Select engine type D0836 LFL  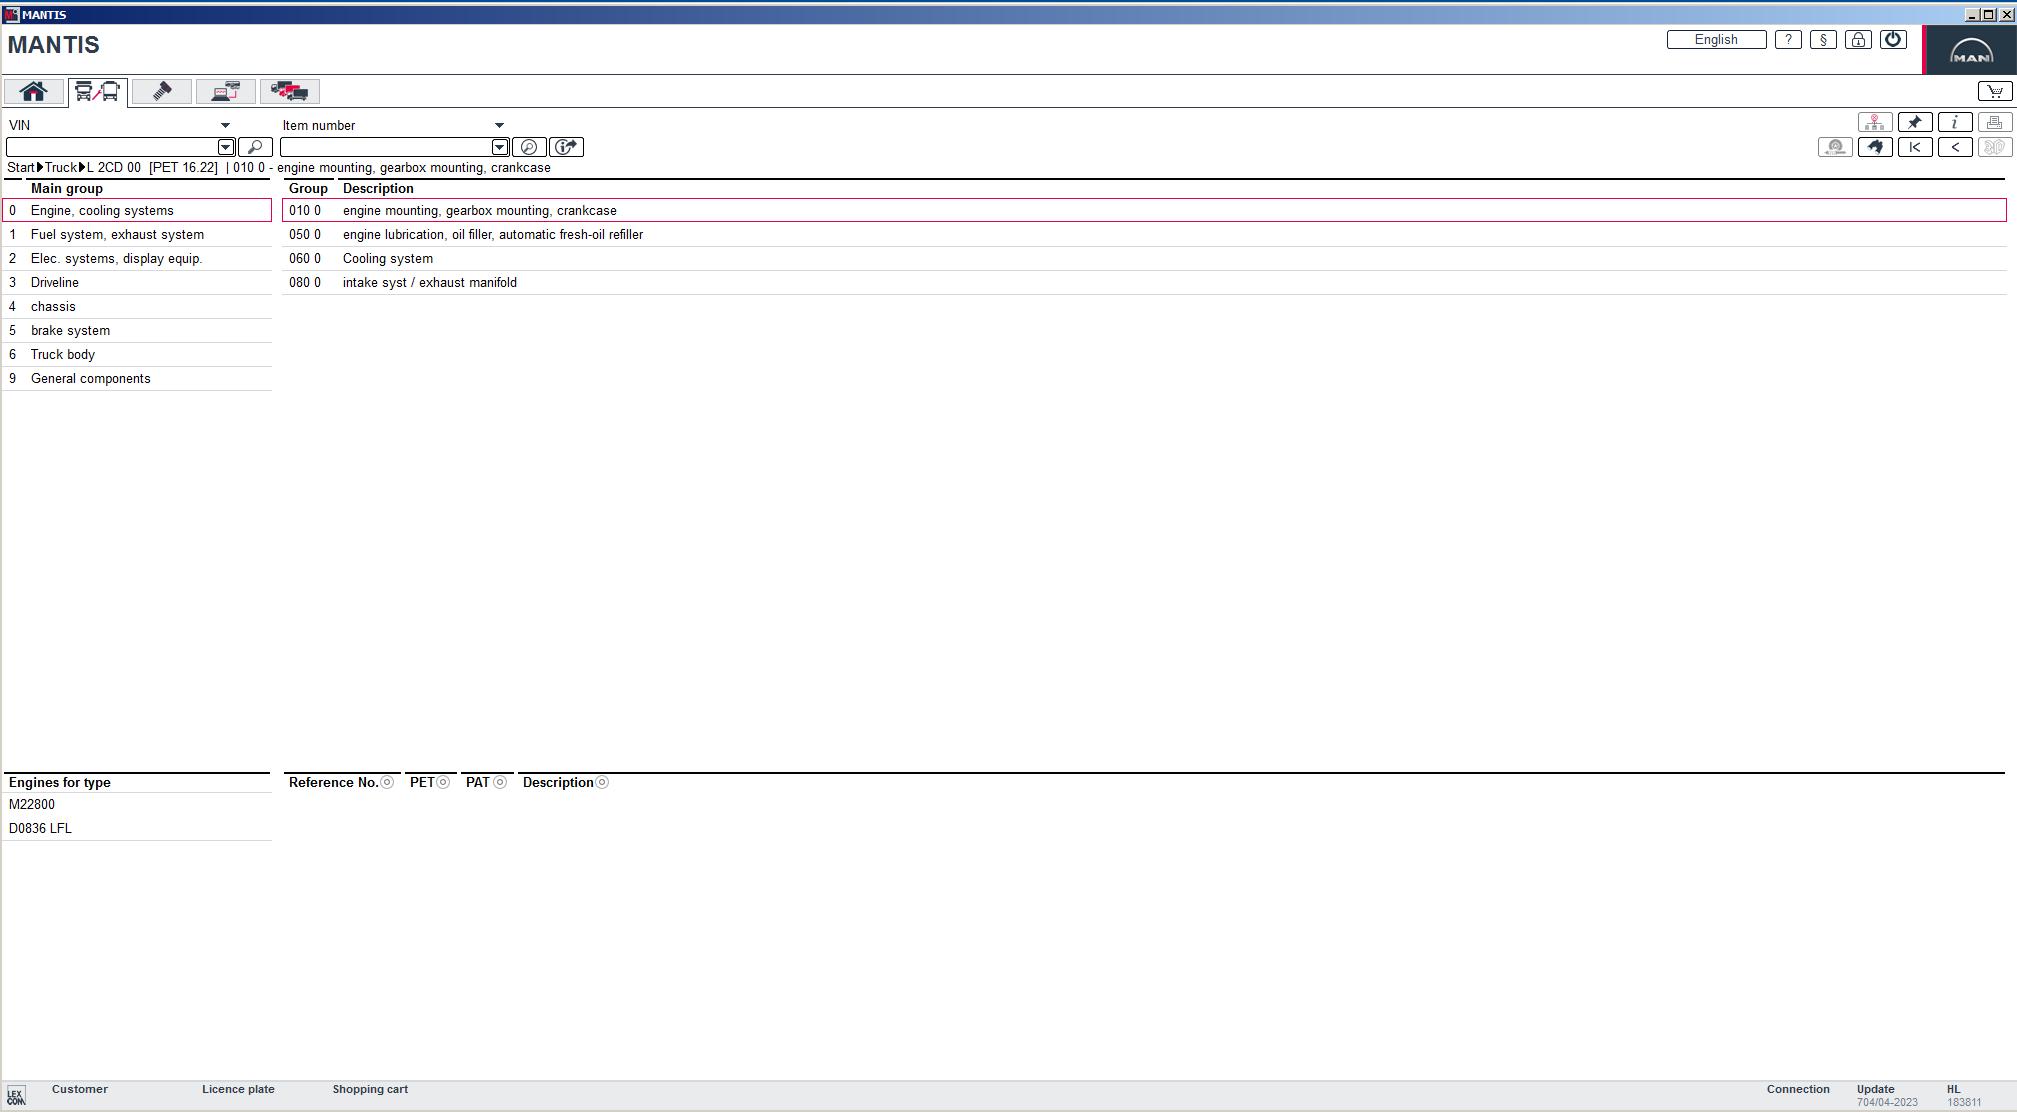pos(40,828)
